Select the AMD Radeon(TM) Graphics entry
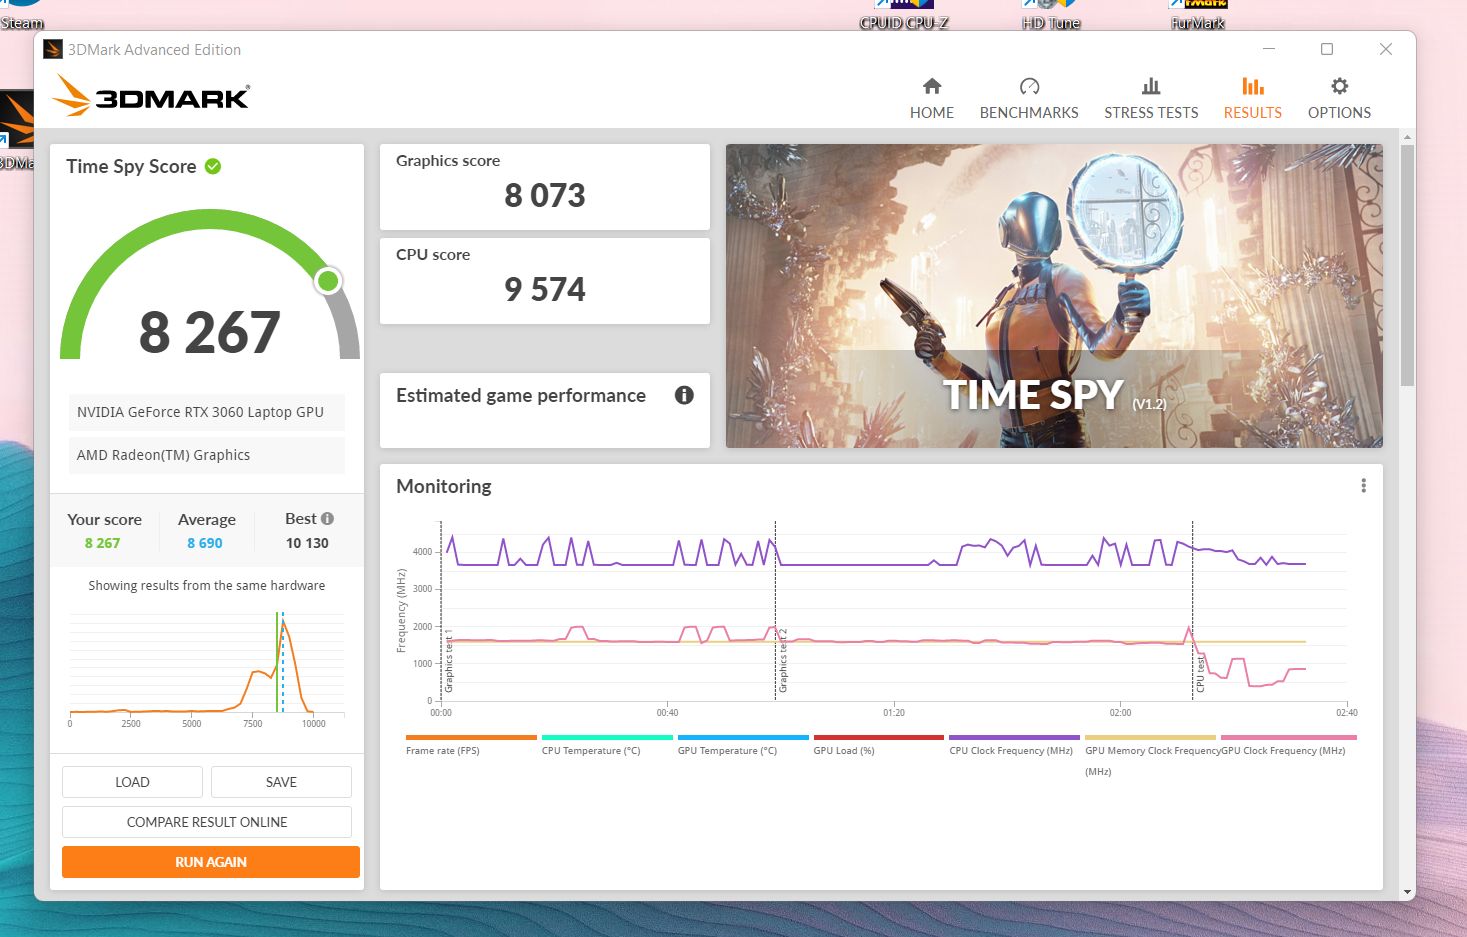This screenshot has width=1467, height=937. tap(207, 455)
